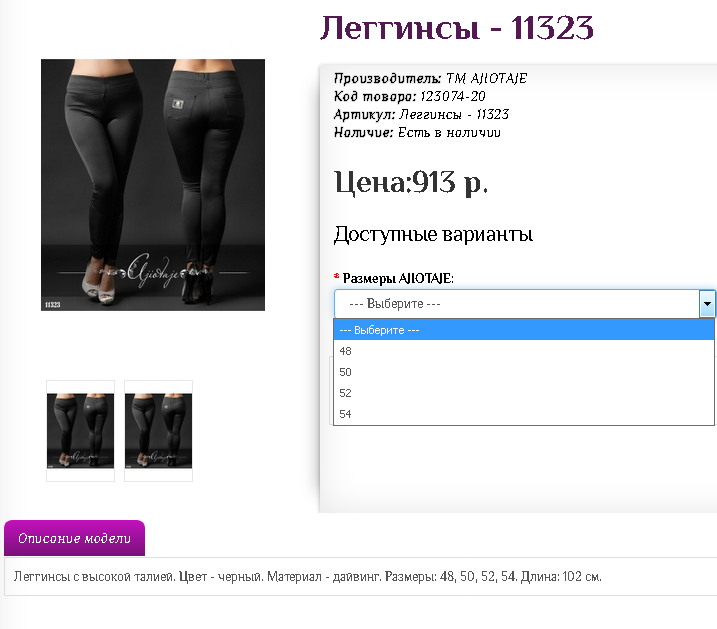View the first small leggings thumbnail
This screenshot has height=629, width=717.
(x=80, y=431)
